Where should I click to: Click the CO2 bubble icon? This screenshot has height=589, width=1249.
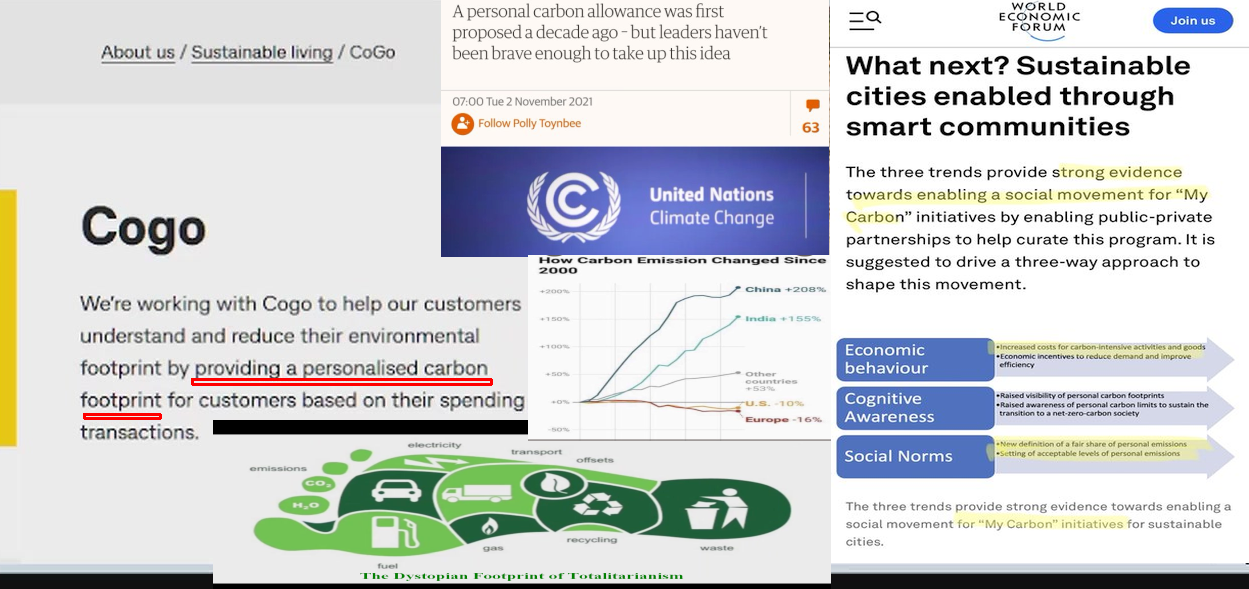point(318,484)
